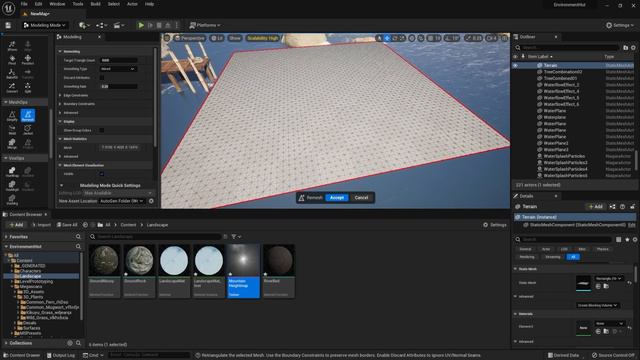
Task: Select the Simplify mesh tool
Action: tap(12, 116)
